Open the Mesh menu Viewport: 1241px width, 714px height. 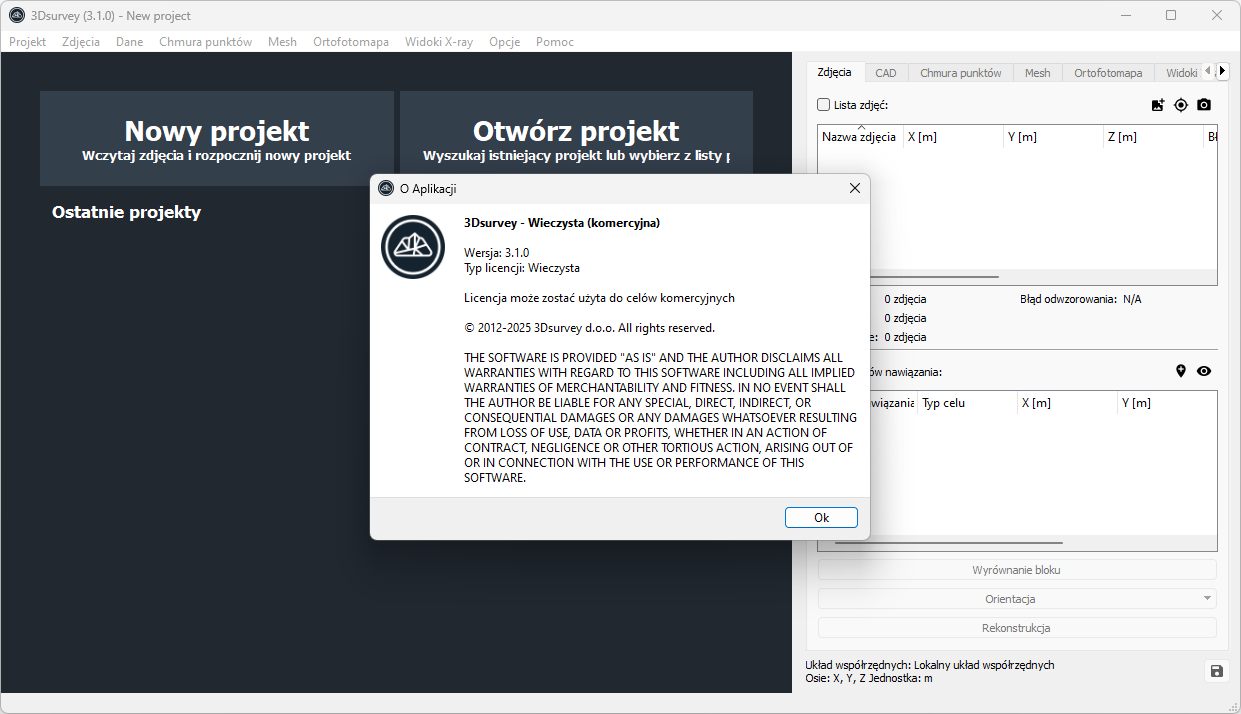pos(282,42)
